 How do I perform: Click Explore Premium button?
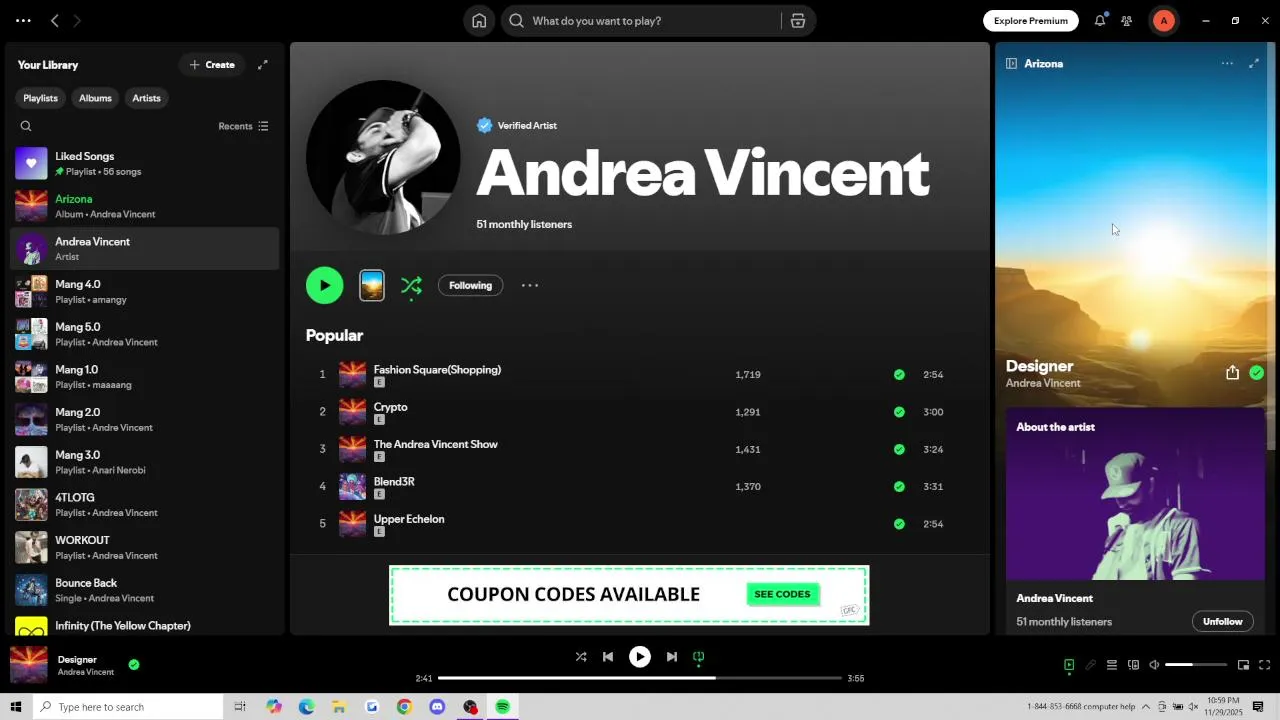tap(1030, 21)
